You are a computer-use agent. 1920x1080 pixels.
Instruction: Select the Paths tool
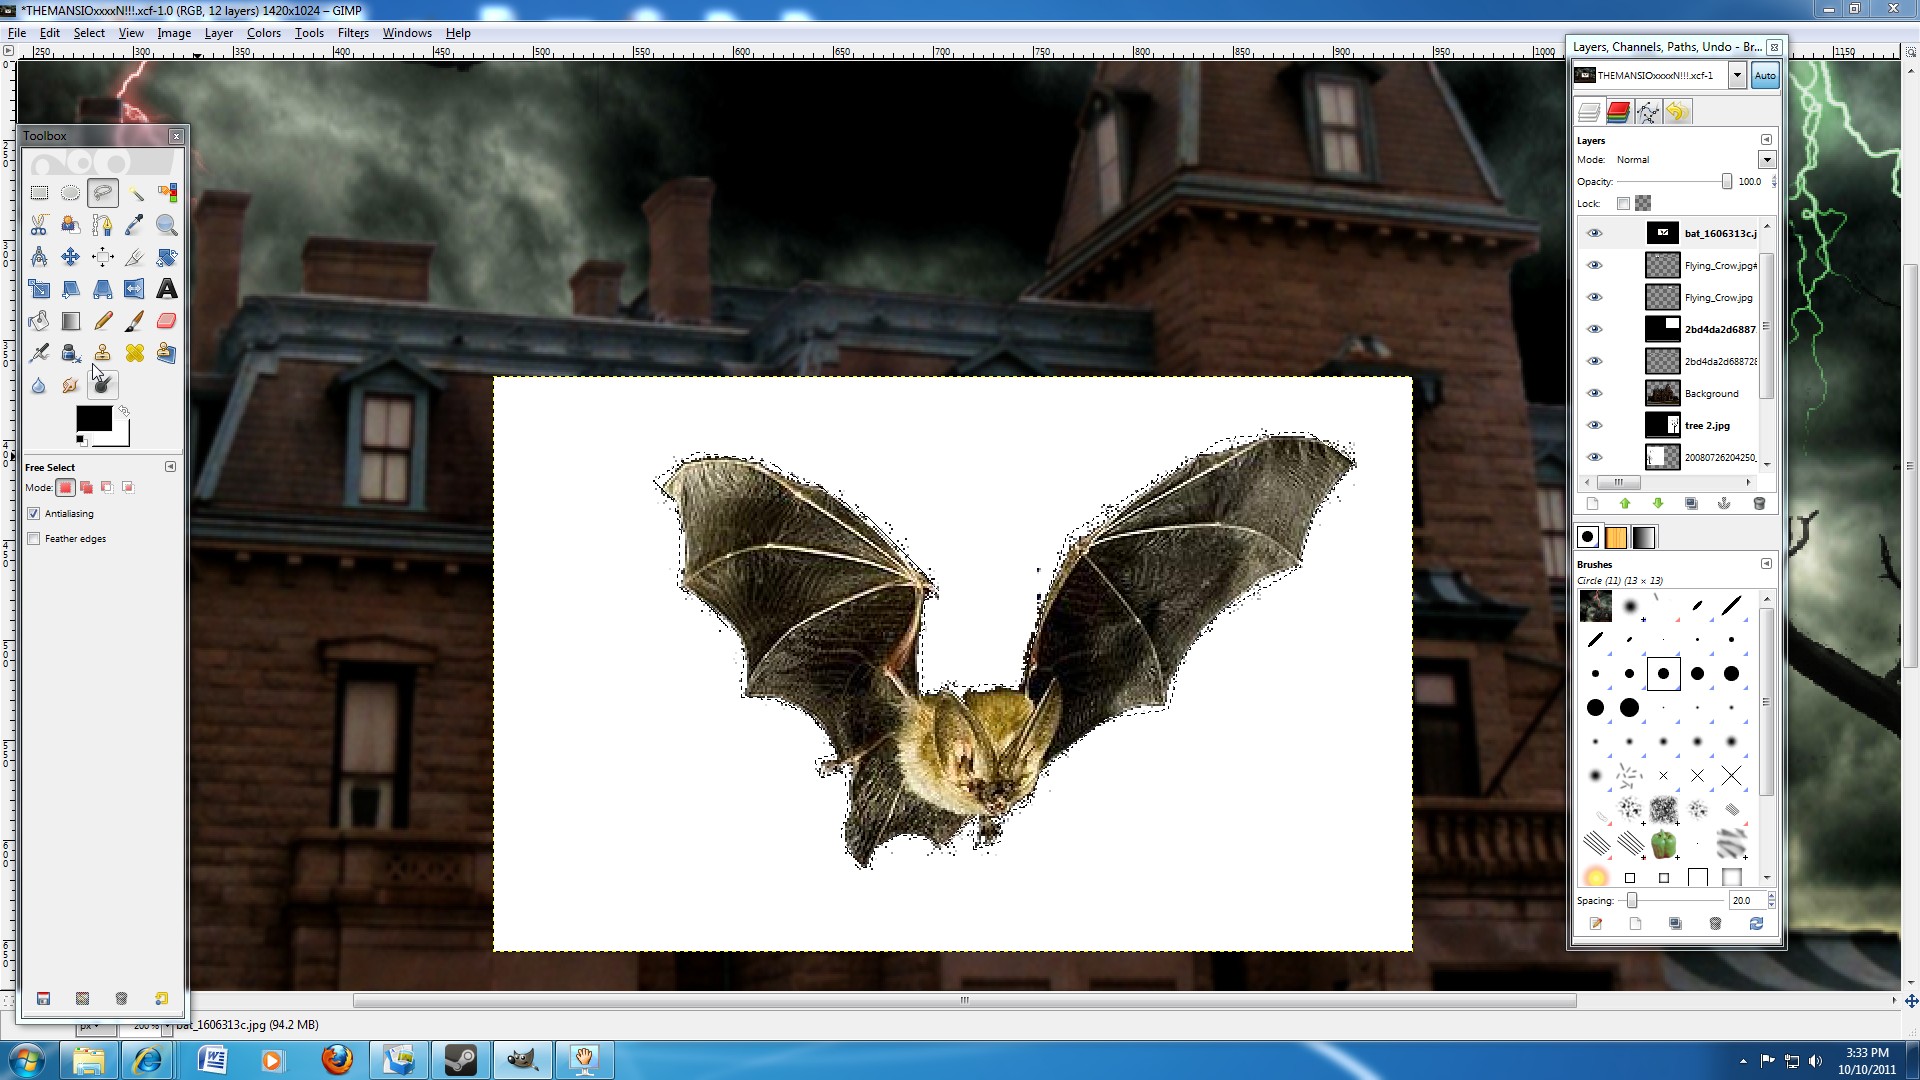102,225
